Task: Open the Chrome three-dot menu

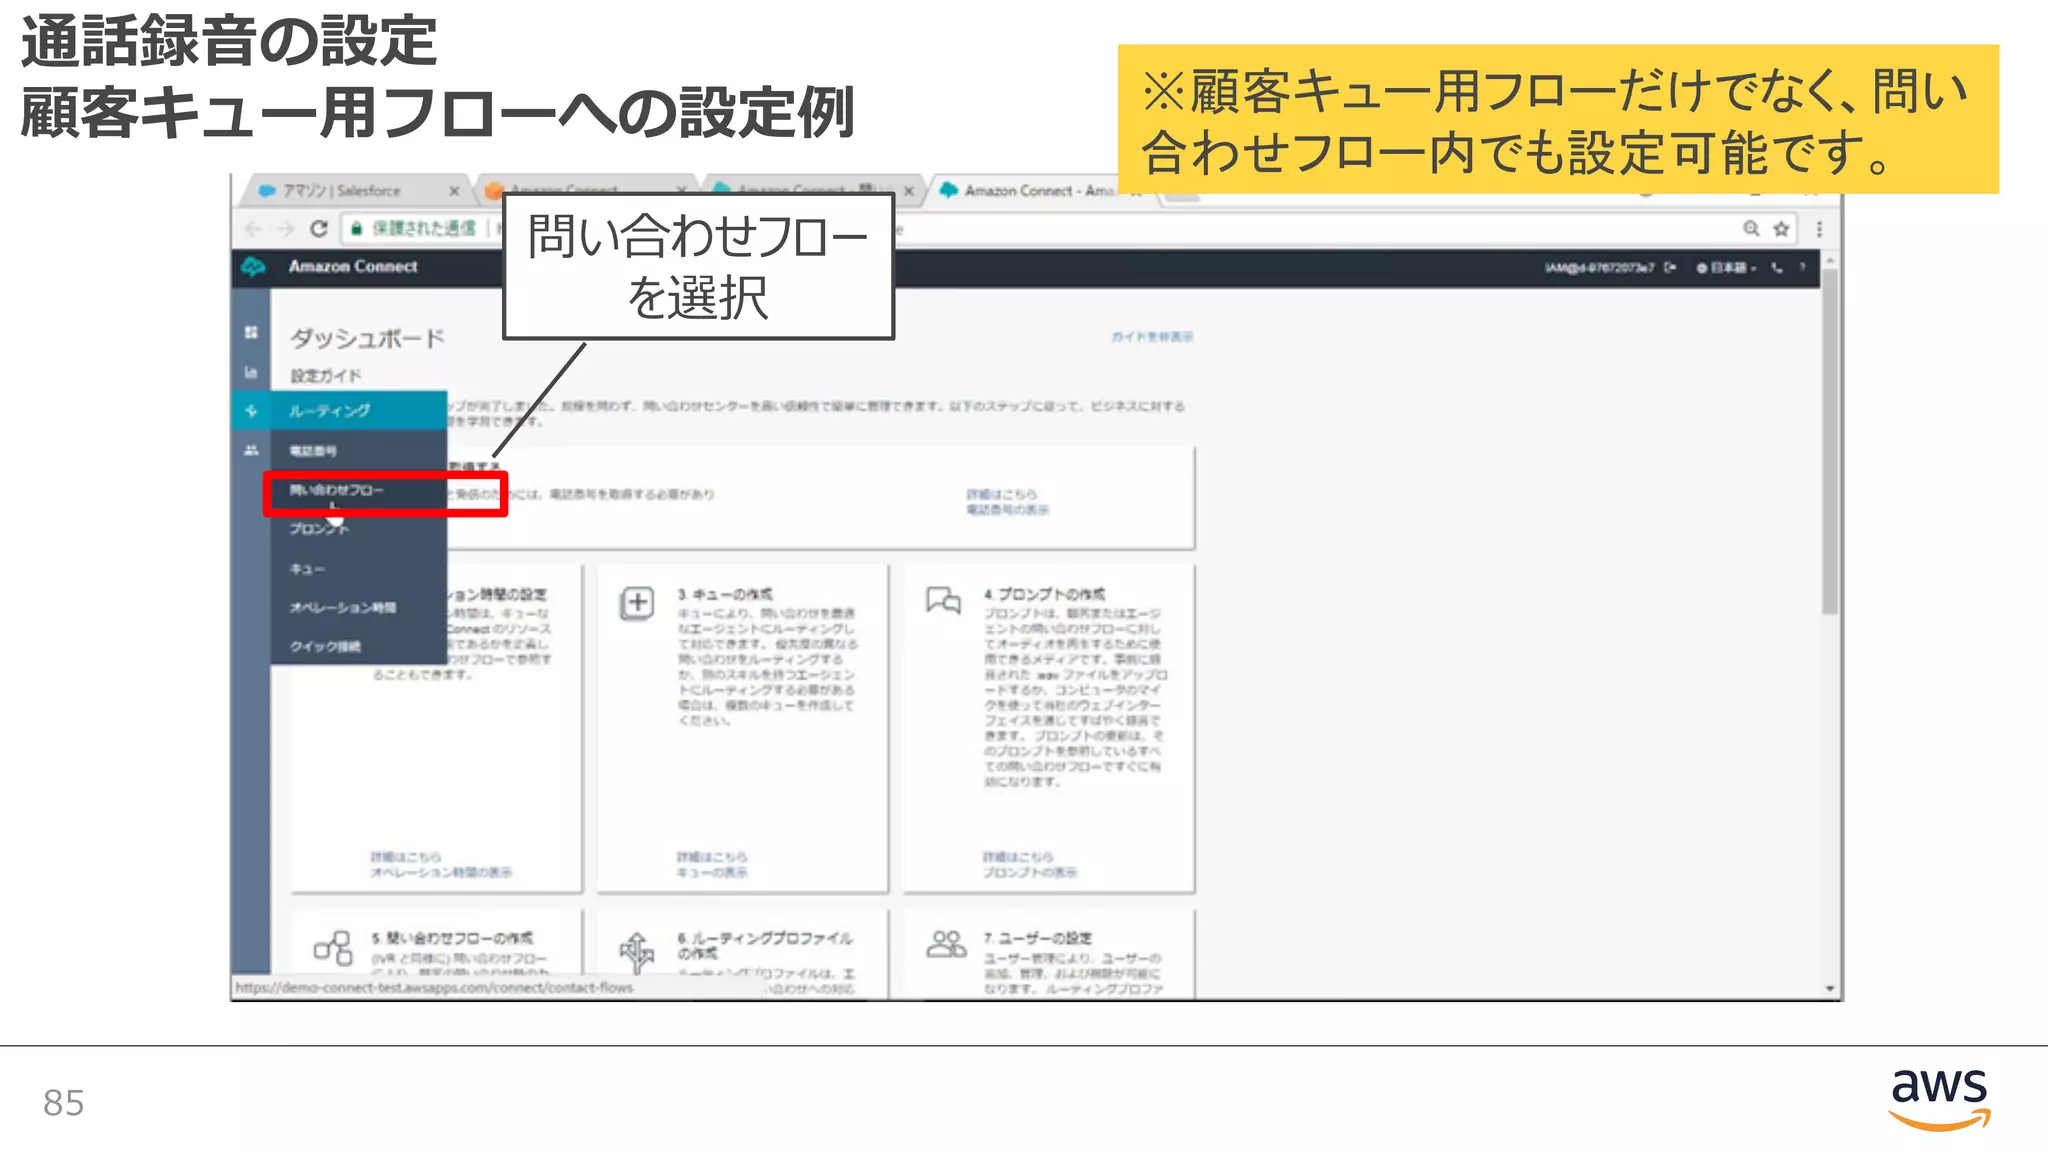Action: pyautogui.click(x=1819, y=229)
